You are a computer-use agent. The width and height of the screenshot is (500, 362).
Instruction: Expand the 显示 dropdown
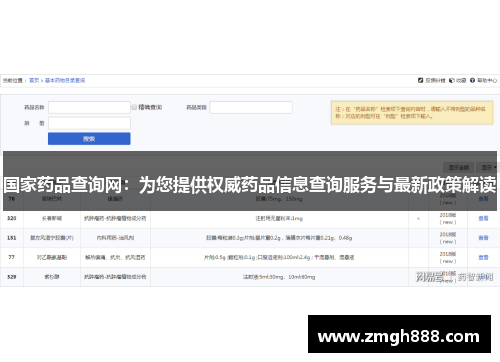click(x=488, y=167)
